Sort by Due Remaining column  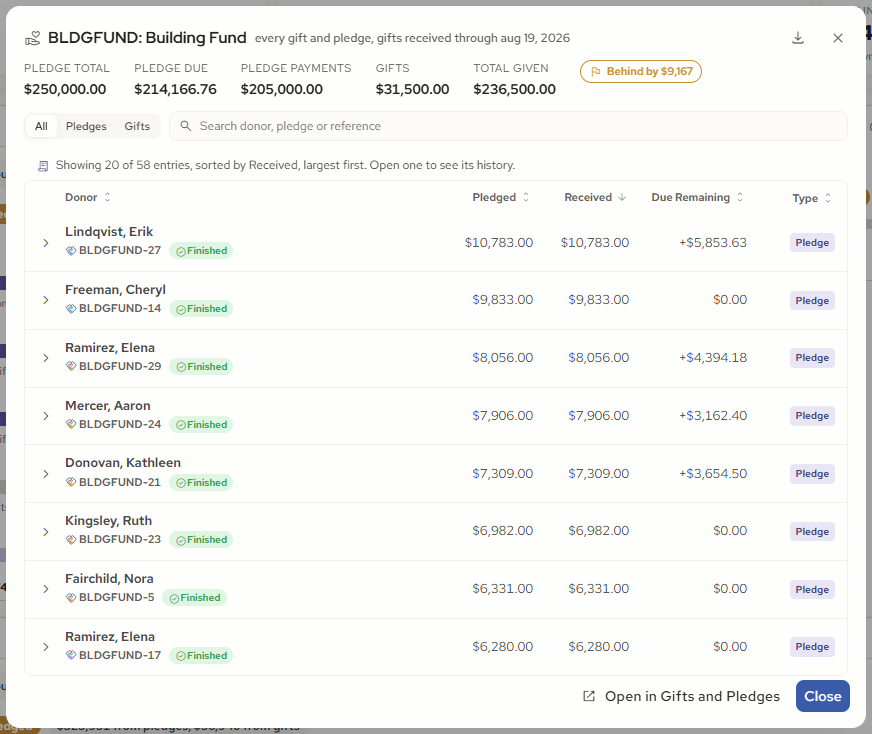point(697,197)
